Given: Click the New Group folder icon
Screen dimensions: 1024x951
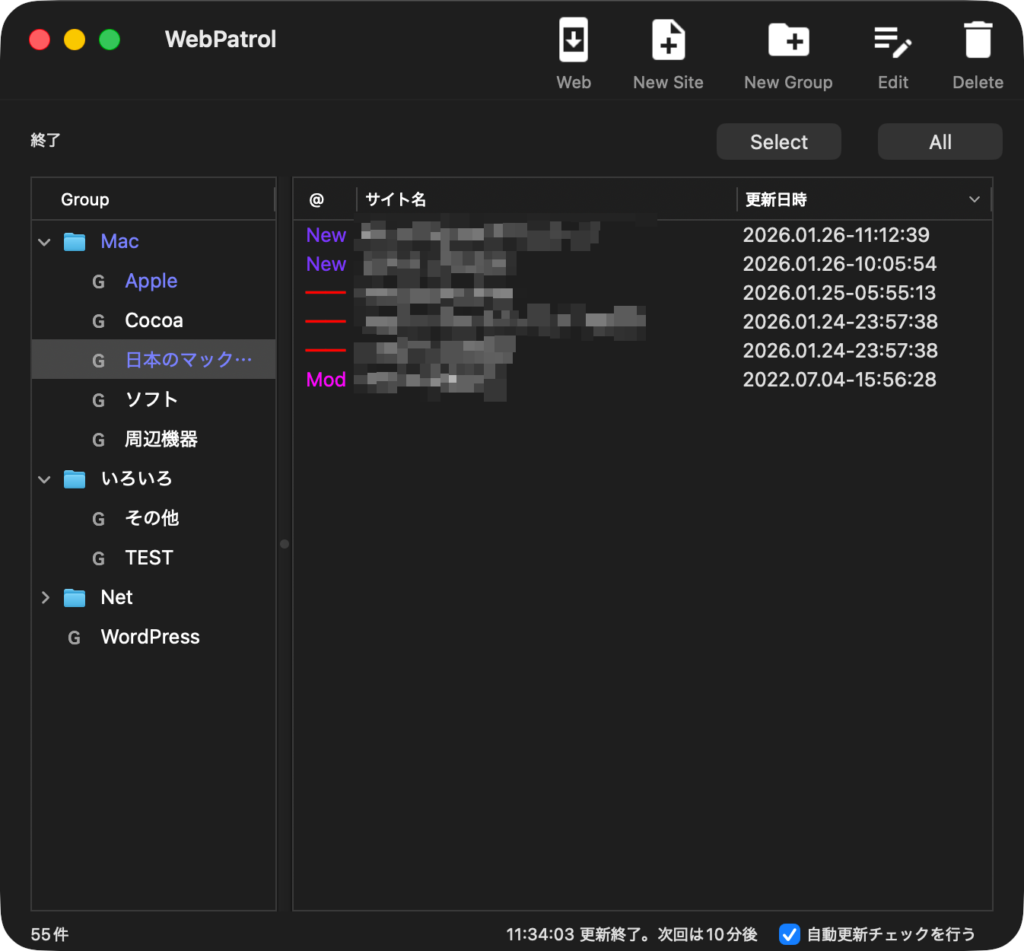Looking at the screenshot, I should (x=788, y=42).
